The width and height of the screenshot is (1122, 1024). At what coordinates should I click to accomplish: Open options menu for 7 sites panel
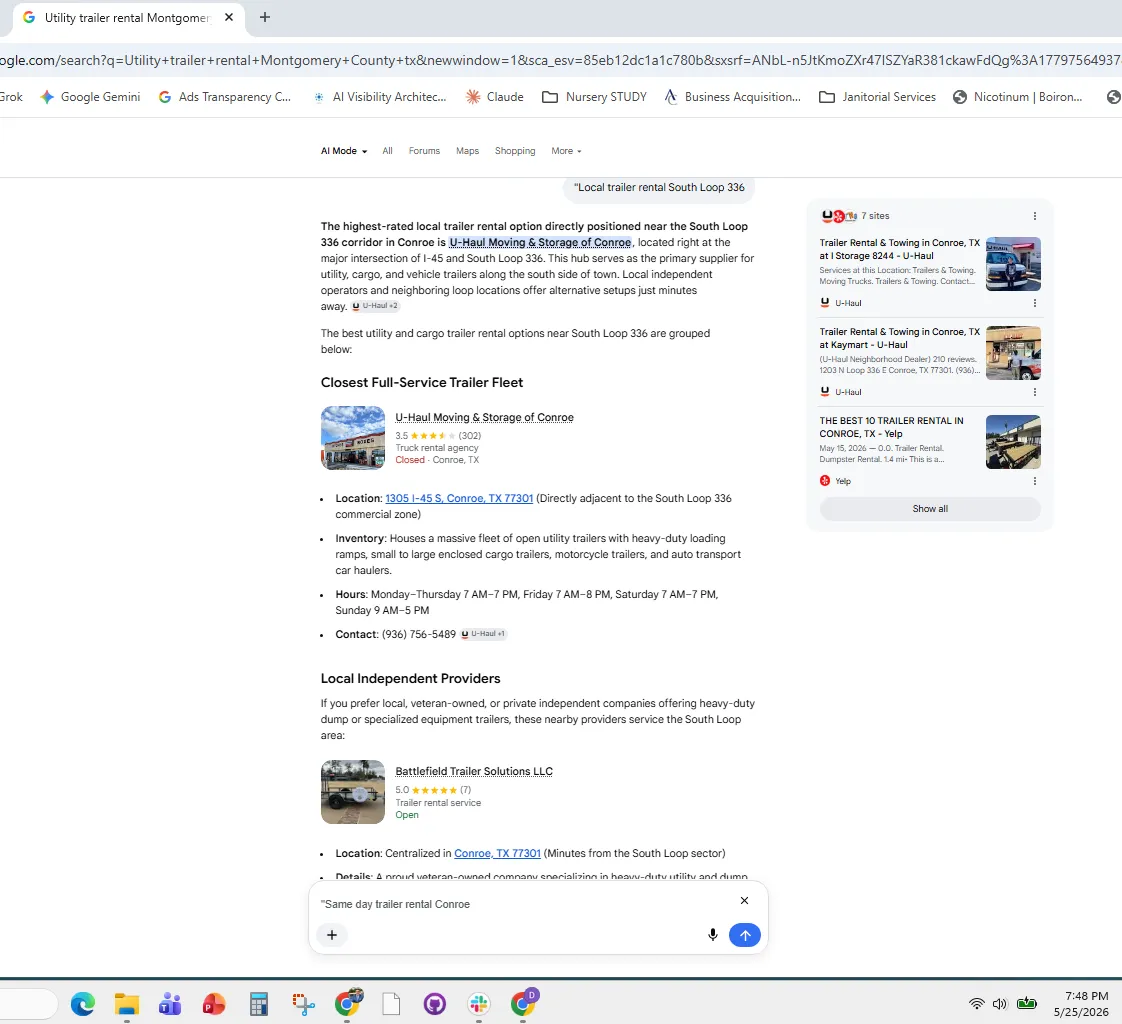pyautogui.click(x=1034, y=216)
